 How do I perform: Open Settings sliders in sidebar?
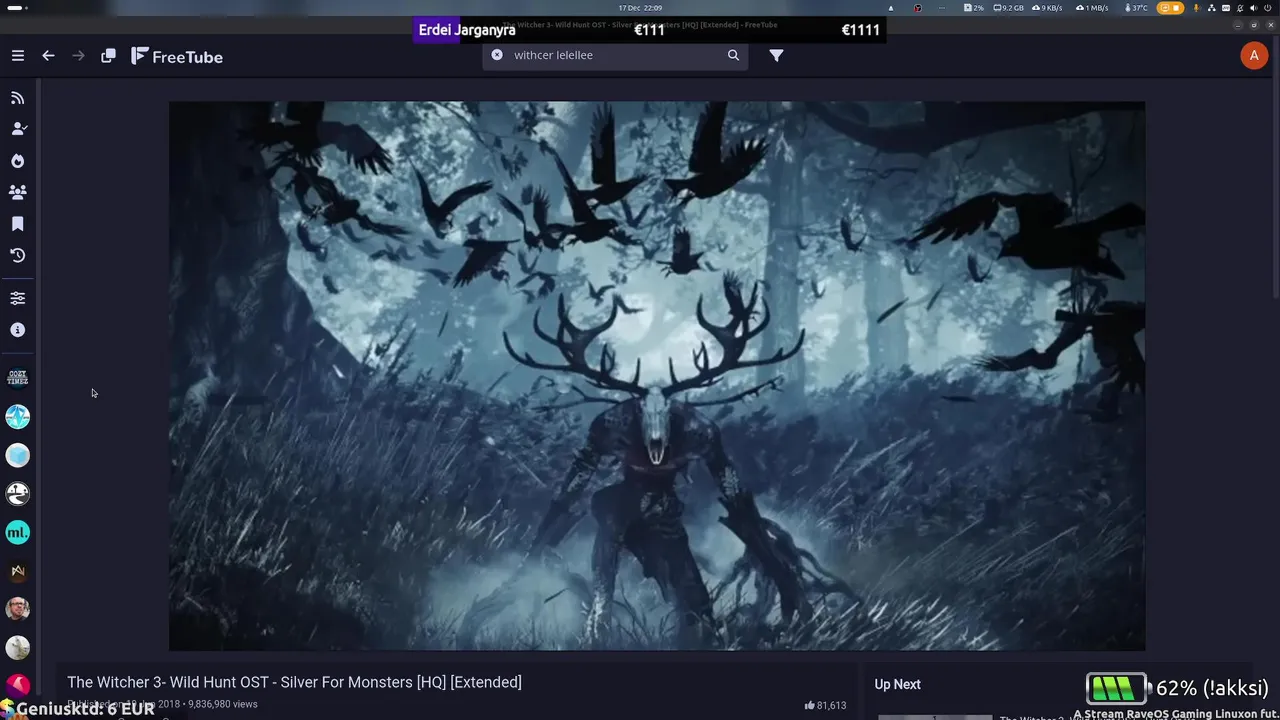(x=18, y=298)
